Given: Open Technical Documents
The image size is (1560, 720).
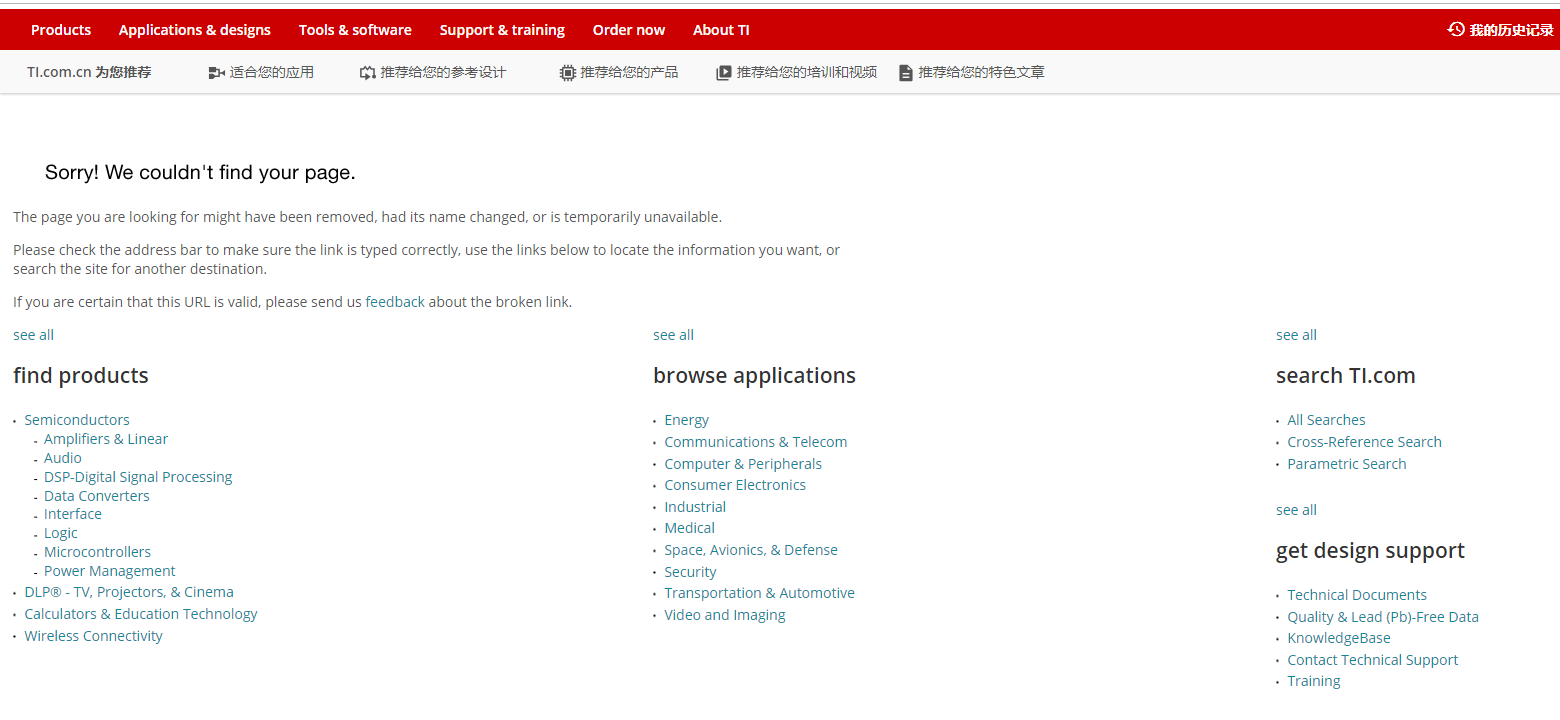Looking at the screenshot, I should (x=1357, y=595).
